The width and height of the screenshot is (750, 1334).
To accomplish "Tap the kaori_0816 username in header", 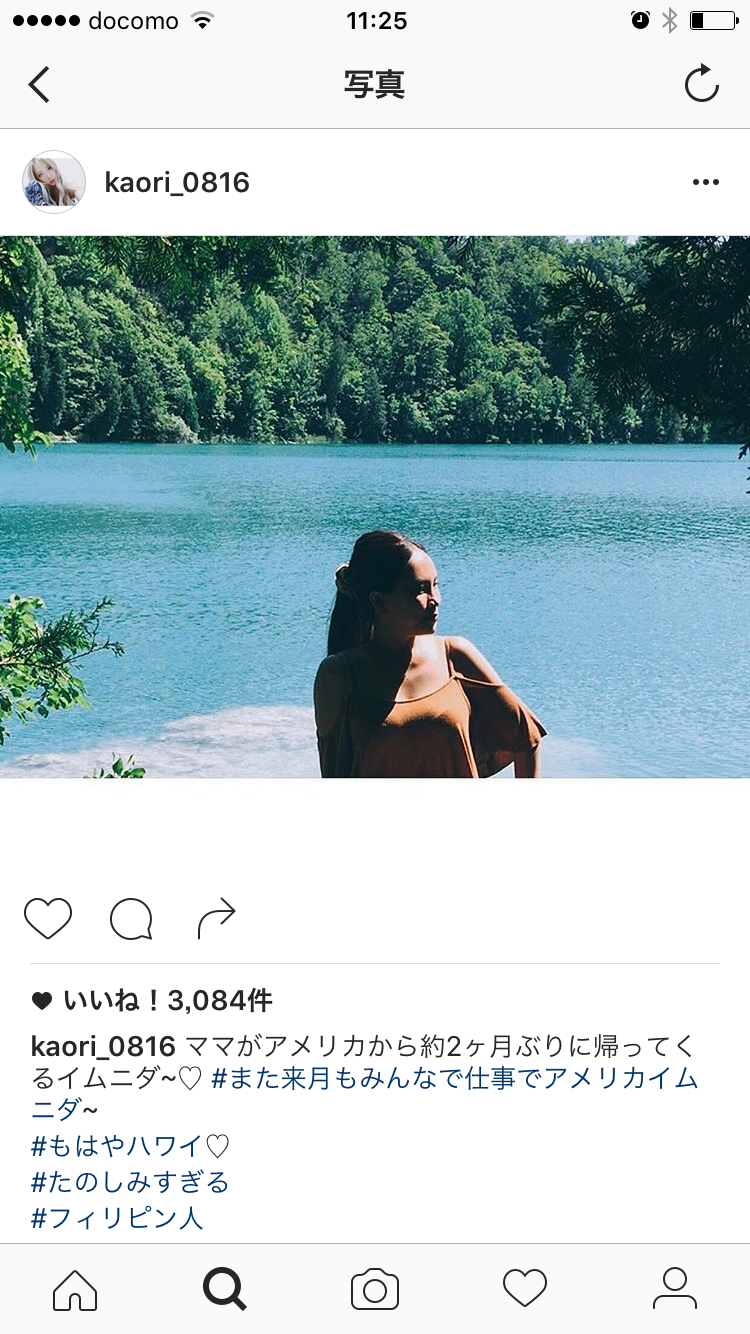I will 177,183.
